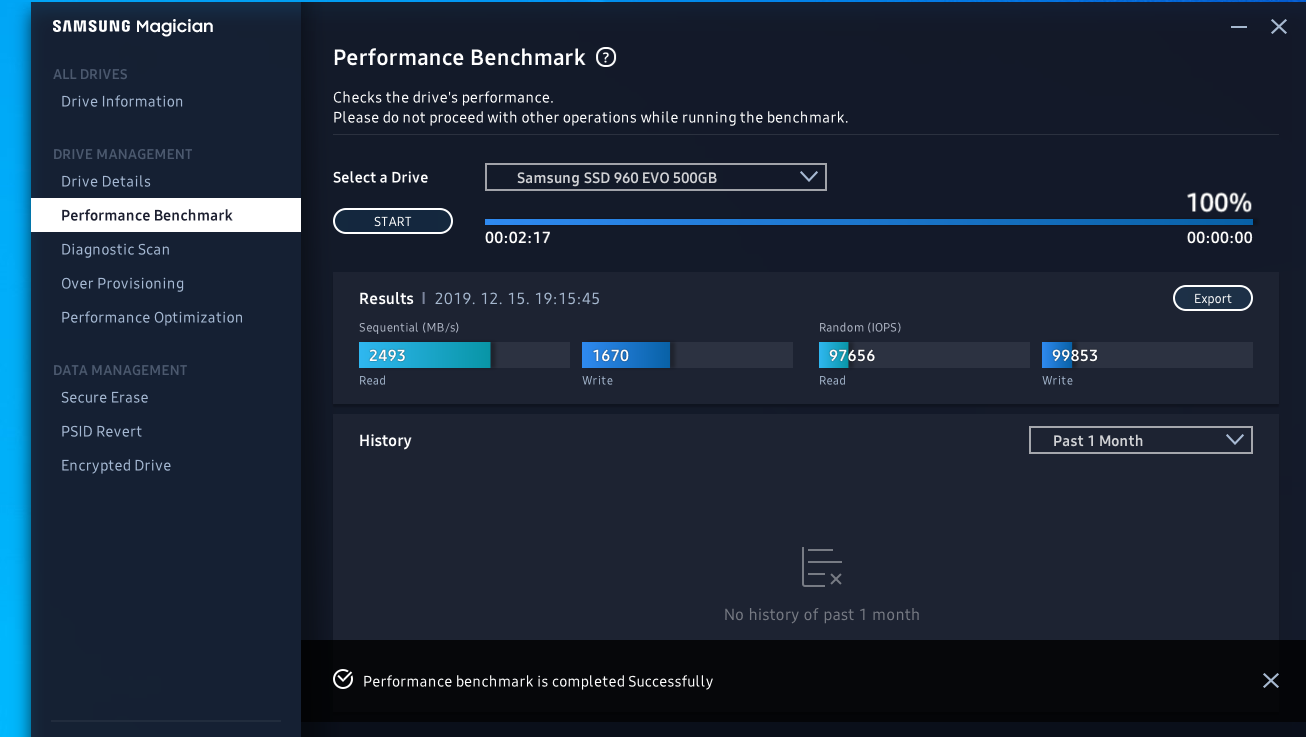
Task: Click the Results label
Action: point(386,298)
